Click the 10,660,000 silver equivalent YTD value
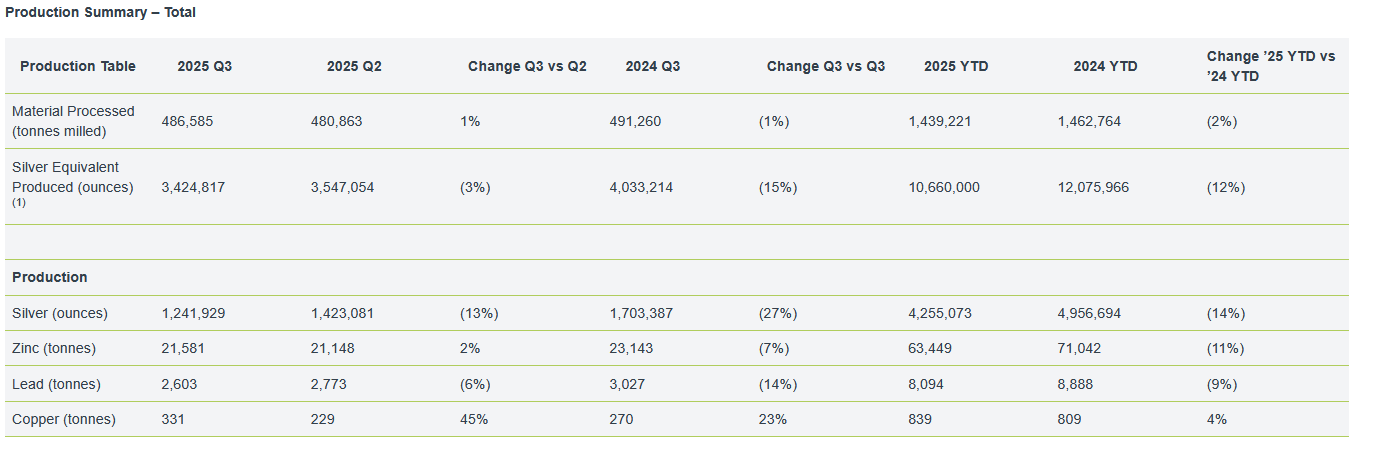The width and height of the screenshot is (1380, 451). 944,188
